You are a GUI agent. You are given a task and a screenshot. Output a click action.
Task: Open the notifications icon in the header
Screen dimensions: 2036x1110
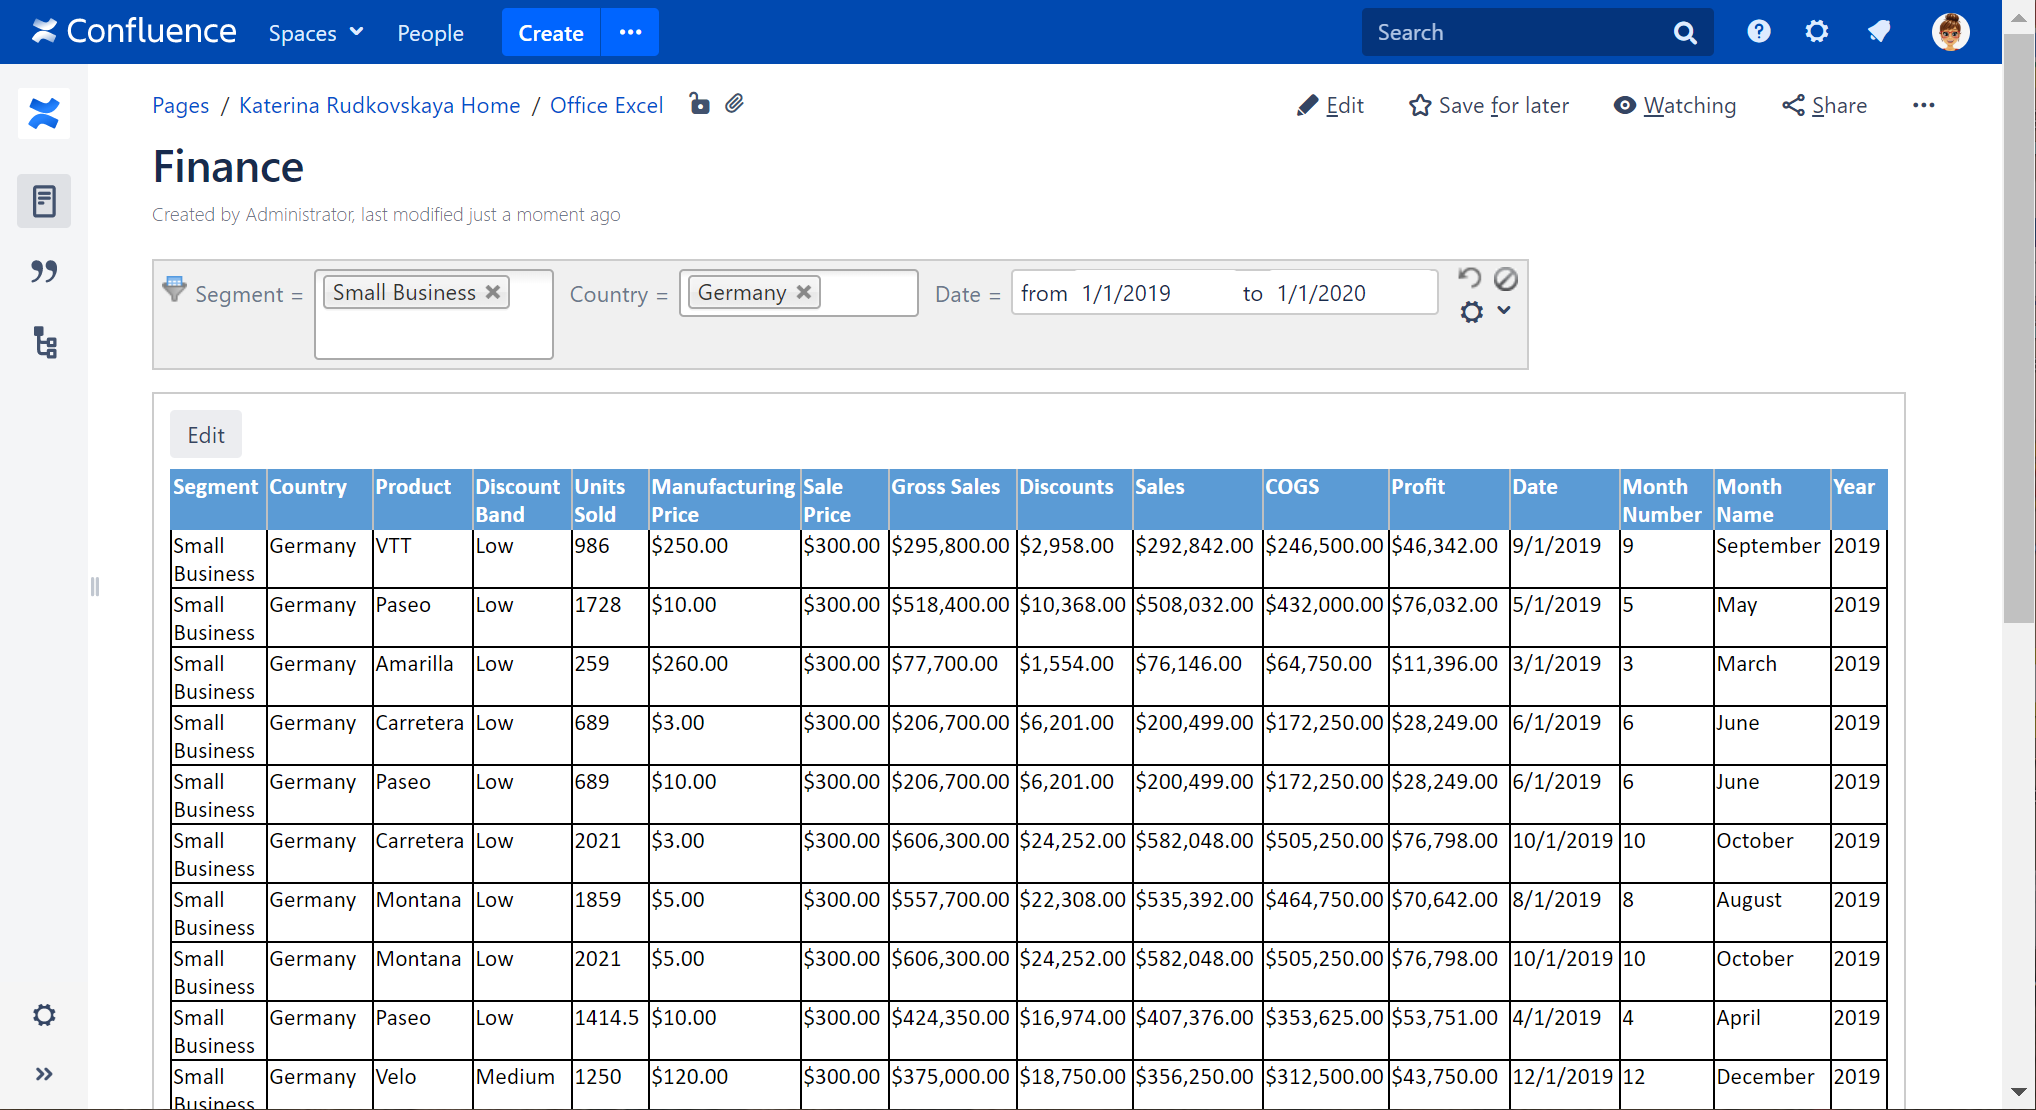tap(1879, 32)
